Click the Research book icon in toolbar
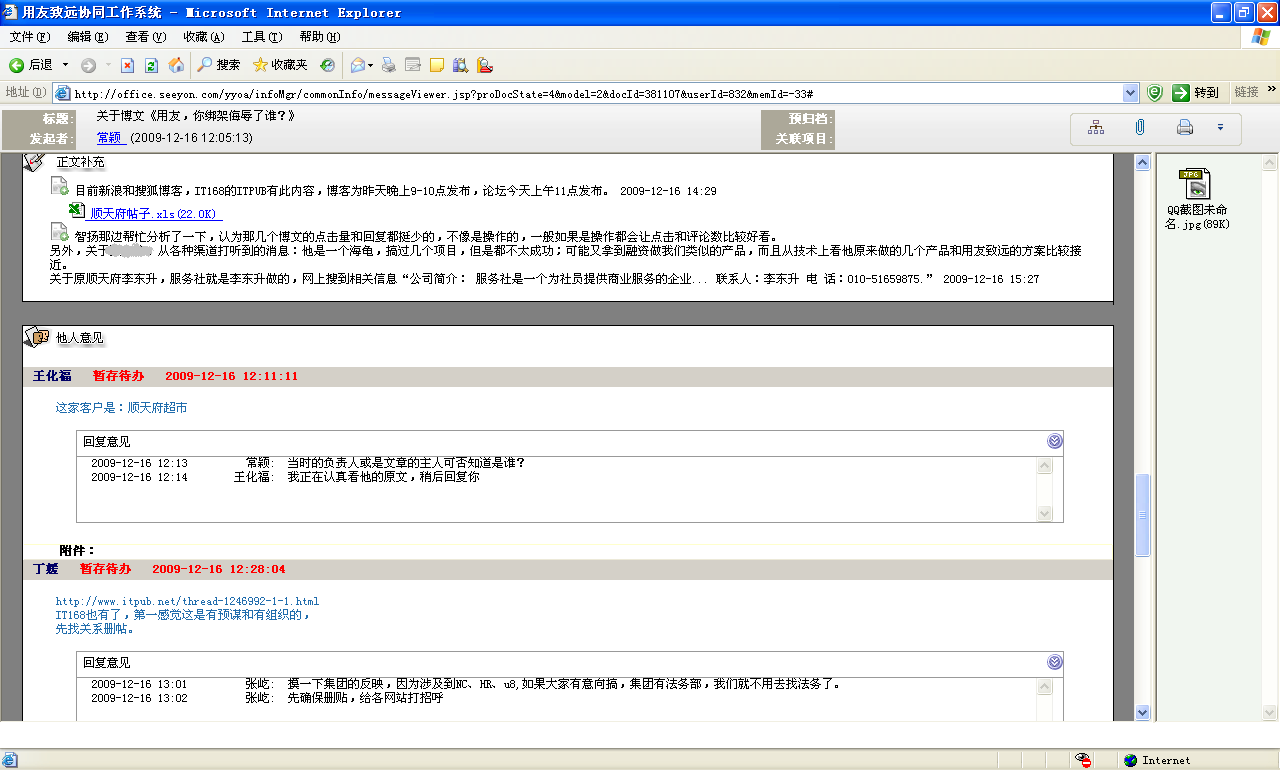 [x=461, y=65]
